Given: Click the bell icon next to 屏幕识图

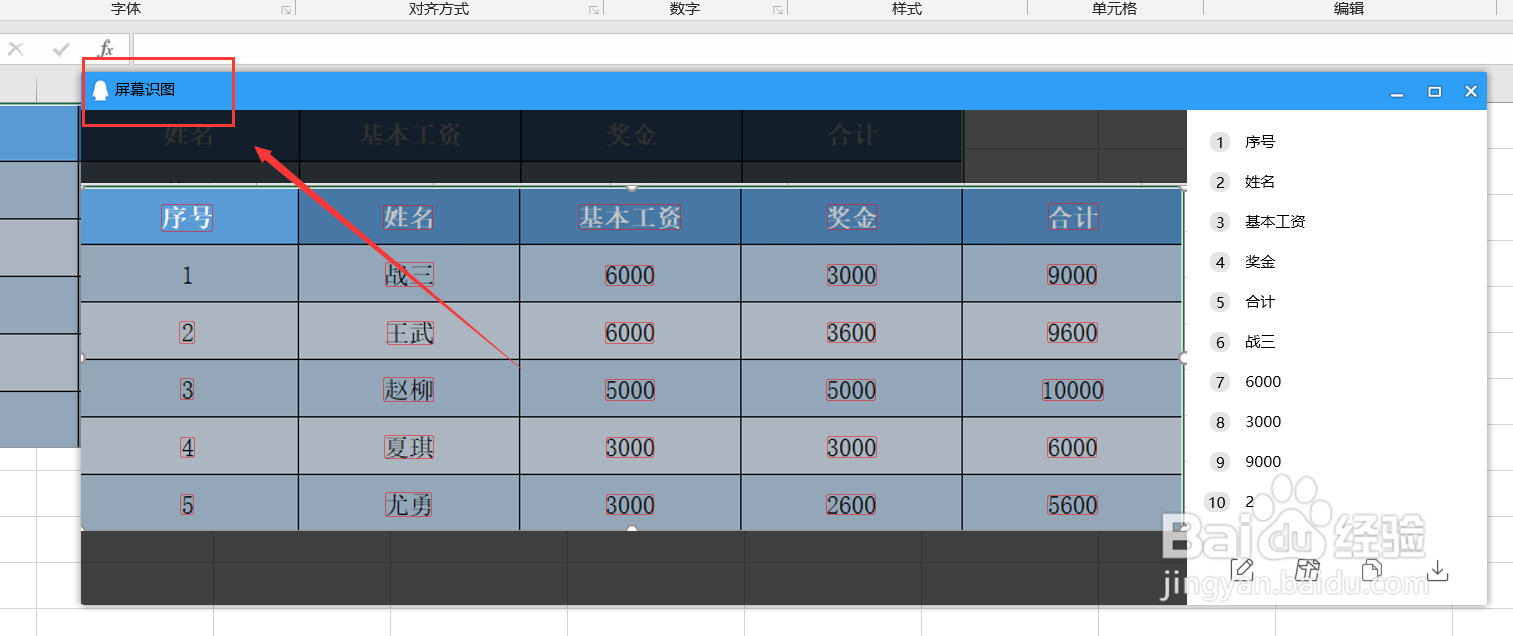Looking at the screenshot, I should tap(98, 90).
